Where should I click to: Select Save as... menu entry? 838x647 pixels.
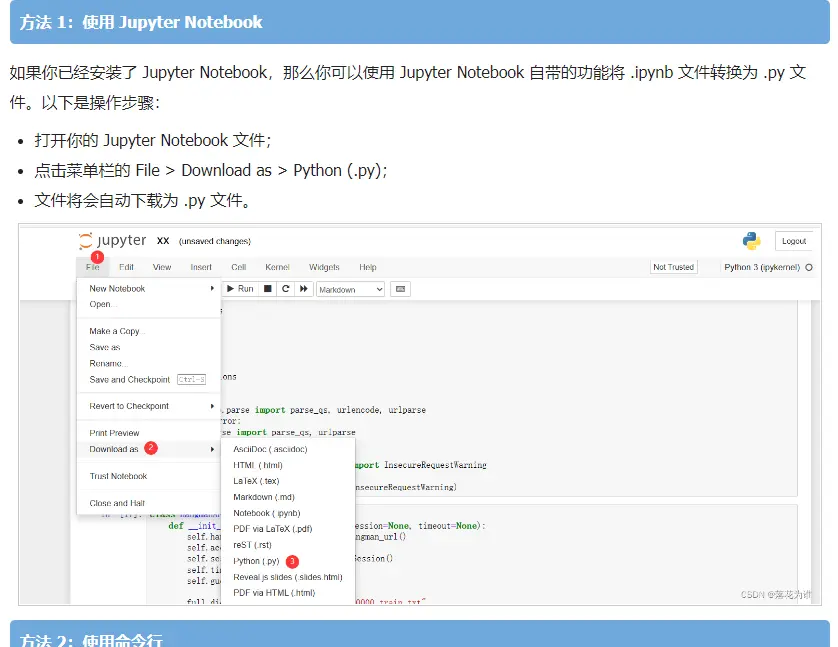(149, 347)
